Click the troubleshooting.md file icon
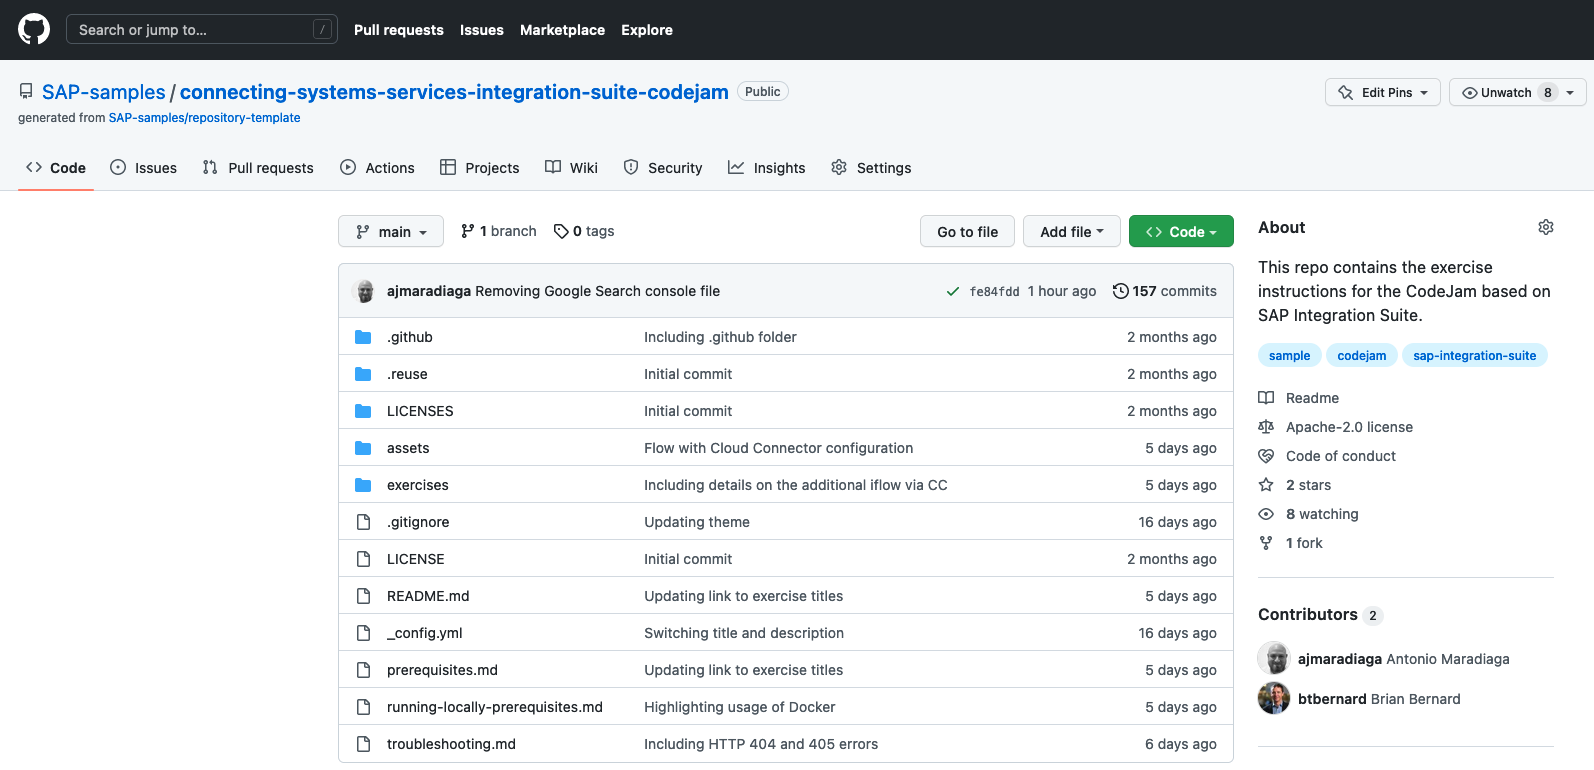1594x770 pixels. pyautogui.click(x=363, y=744)
